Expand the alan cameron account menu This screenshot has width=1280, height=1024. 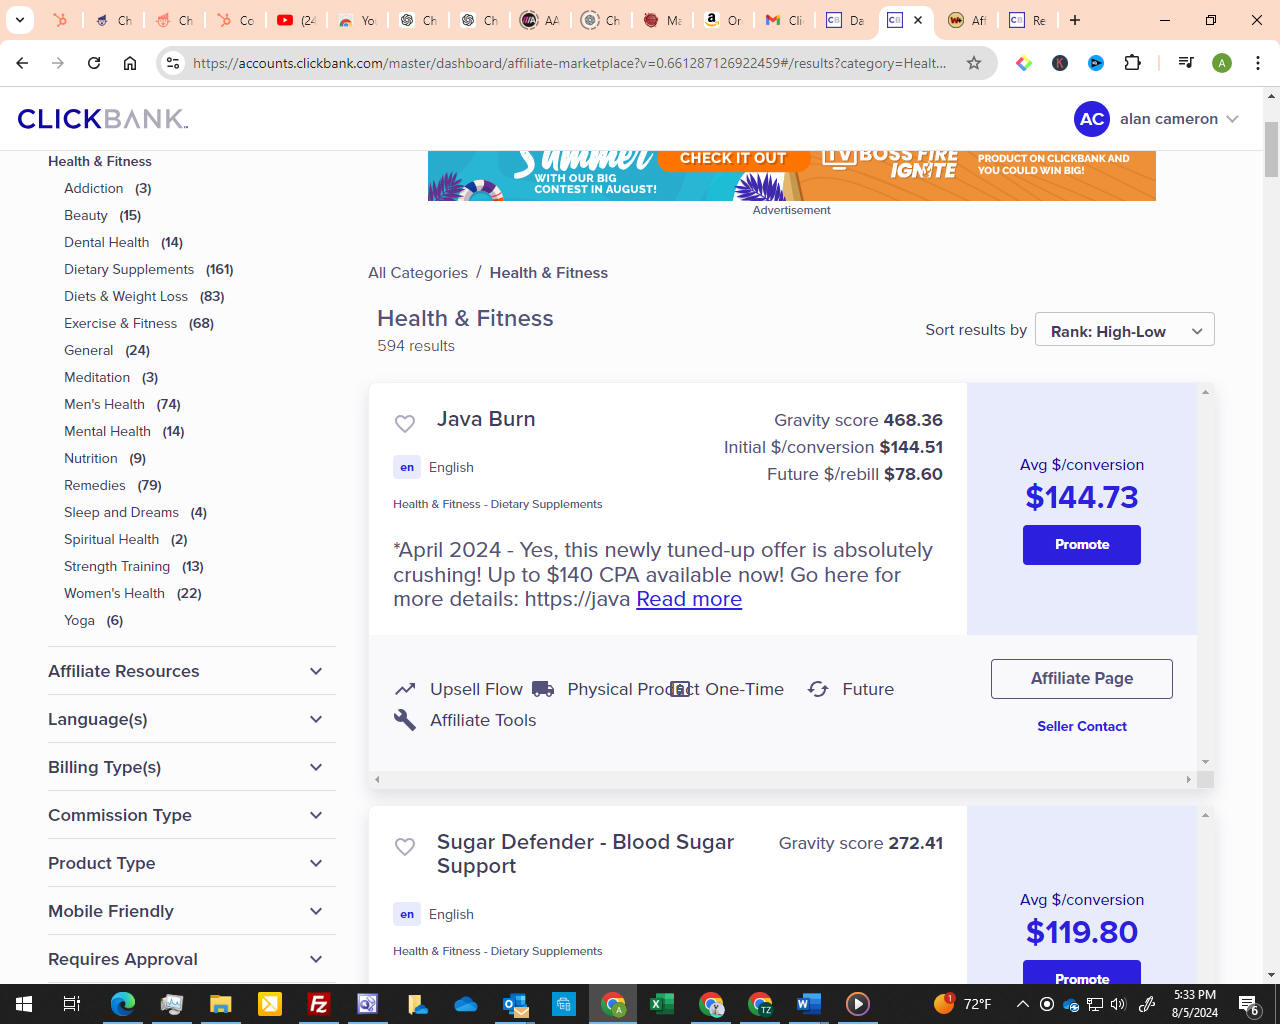point(1232,119)
